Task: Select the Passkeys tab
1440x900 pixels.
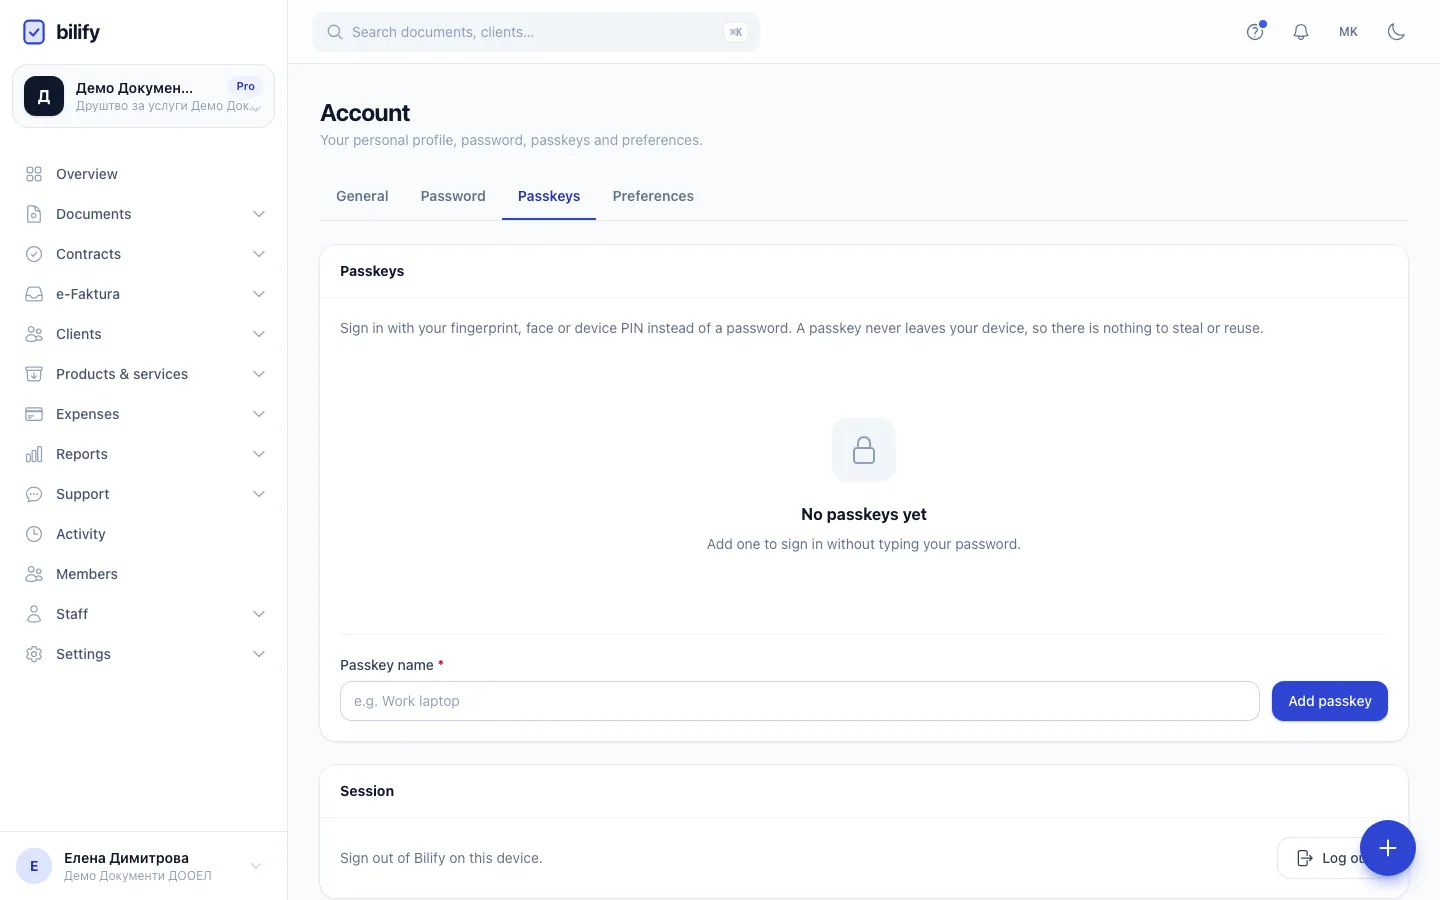Action: pyautogui.click(x=549, y=196)
